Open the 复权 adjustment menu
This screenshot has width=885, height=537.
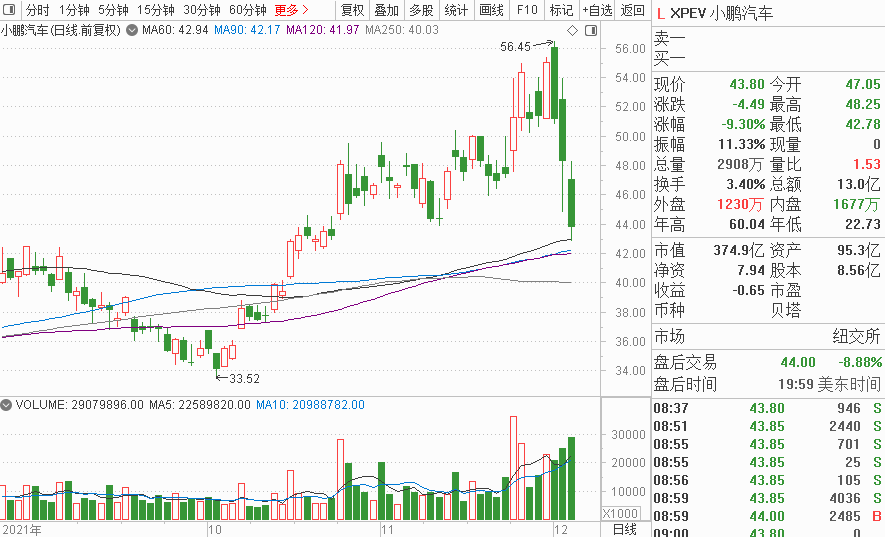(353, 10)
